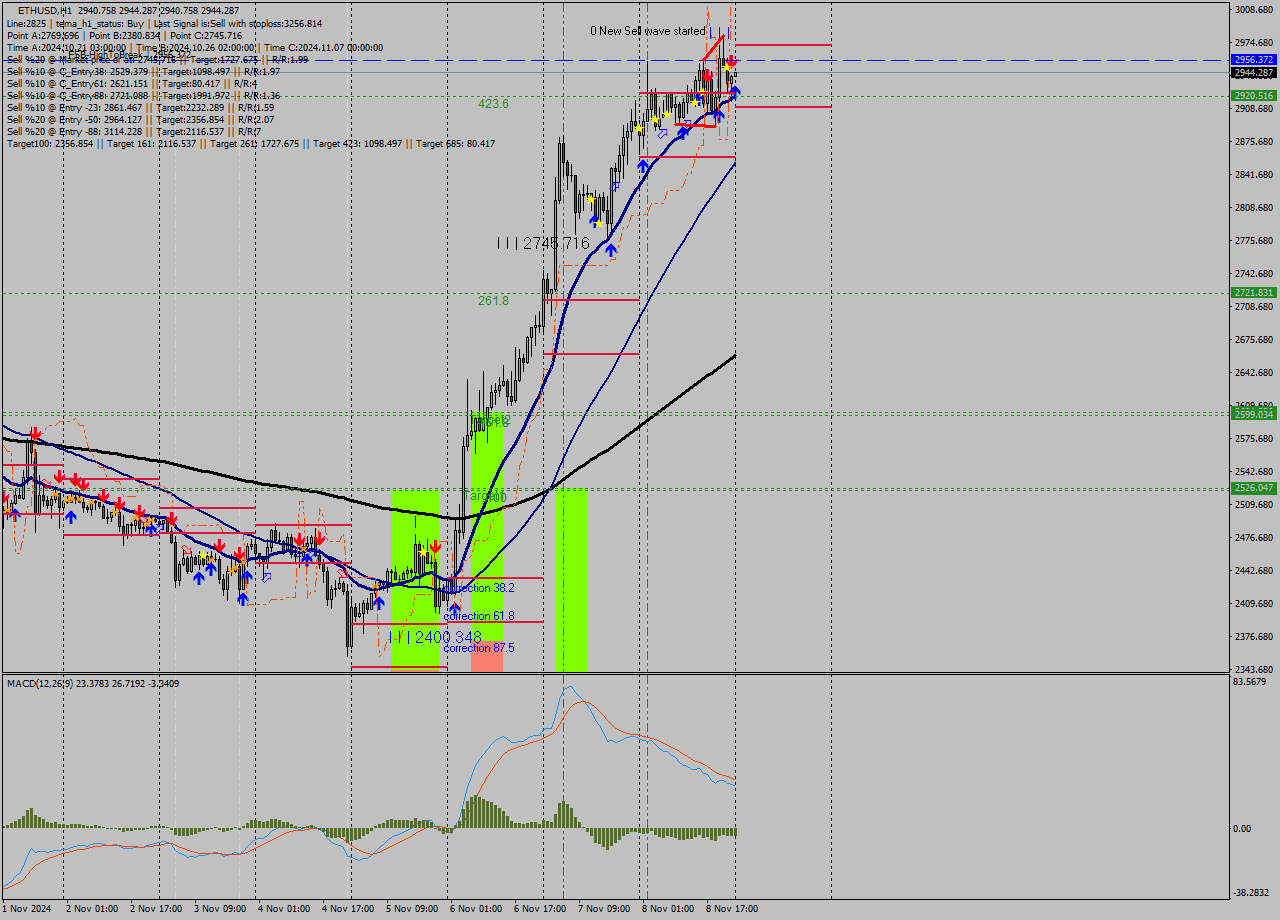
Task: Click the 'Sell %20 @ Entry -88: 3114.228' row
Action: [x=133, y=132]
